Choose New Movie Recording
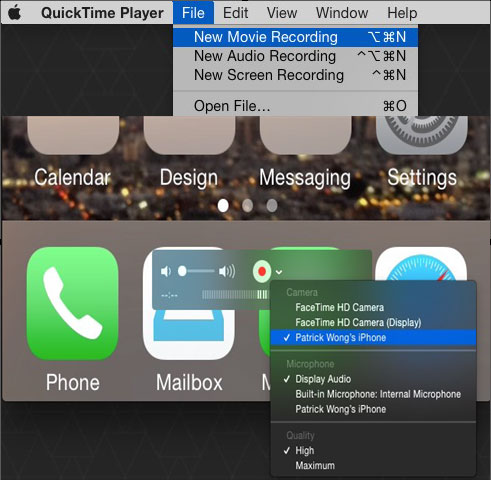491x480 pixels. [x=295, y=37]
